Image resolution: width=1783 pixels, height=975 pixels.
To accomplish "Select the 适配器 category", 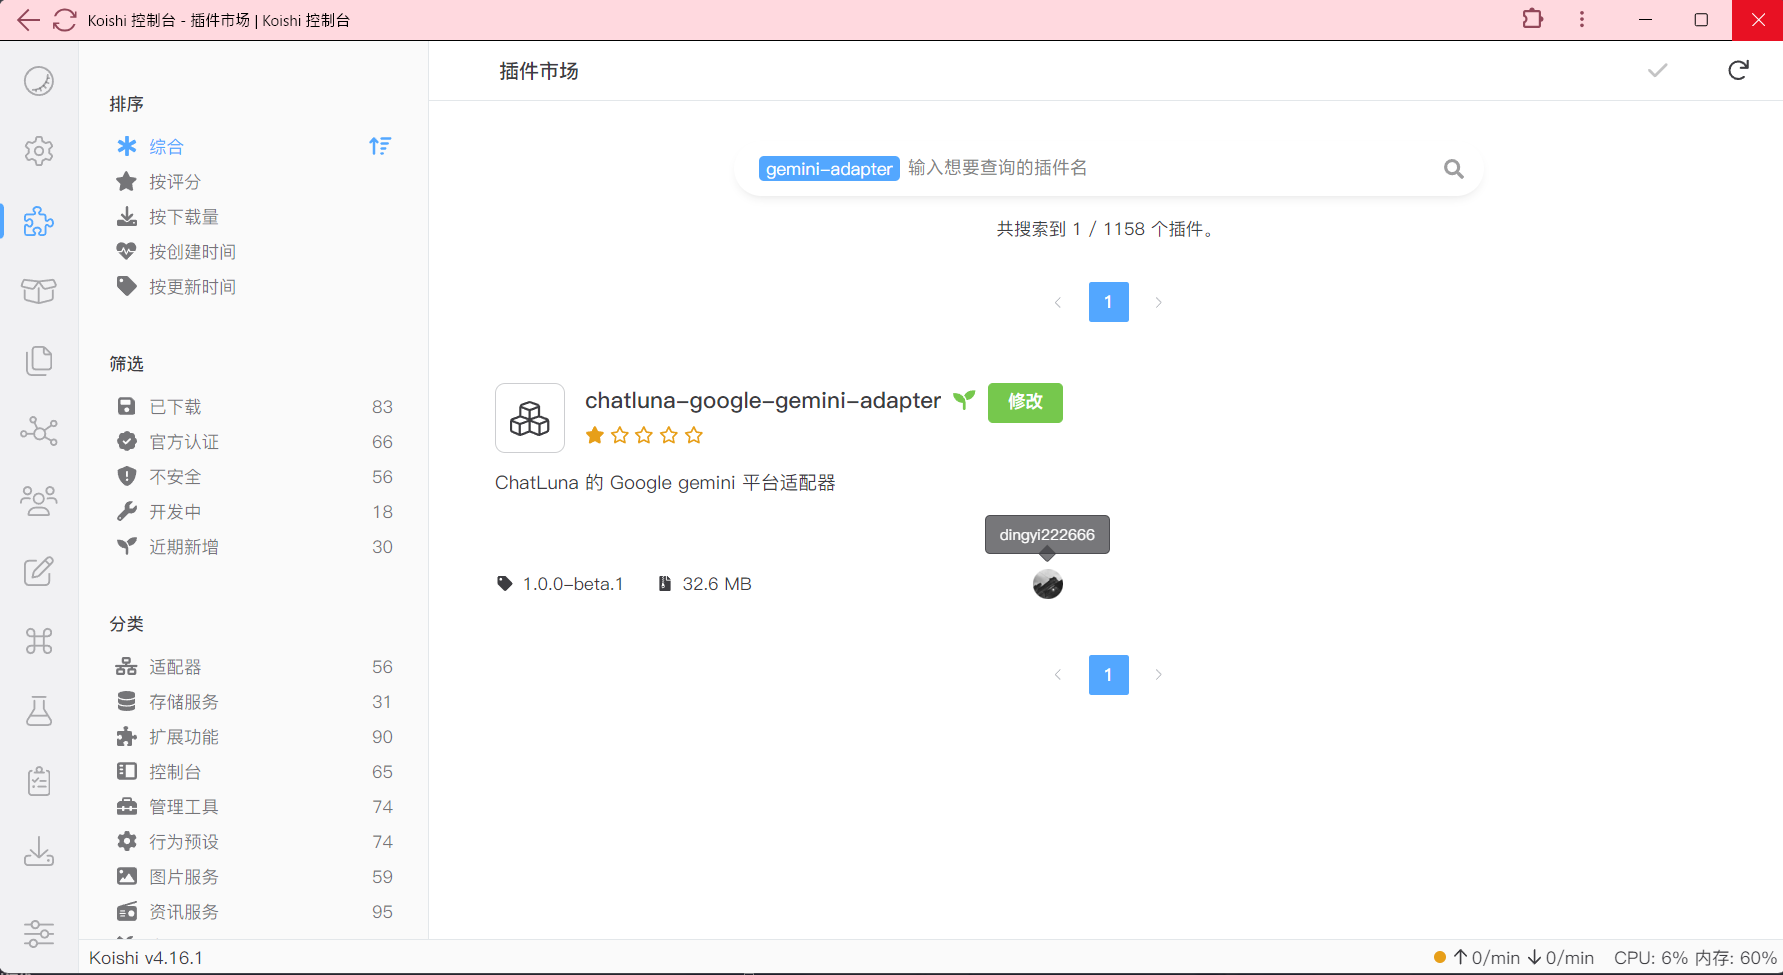I will [x=175, y=667].
